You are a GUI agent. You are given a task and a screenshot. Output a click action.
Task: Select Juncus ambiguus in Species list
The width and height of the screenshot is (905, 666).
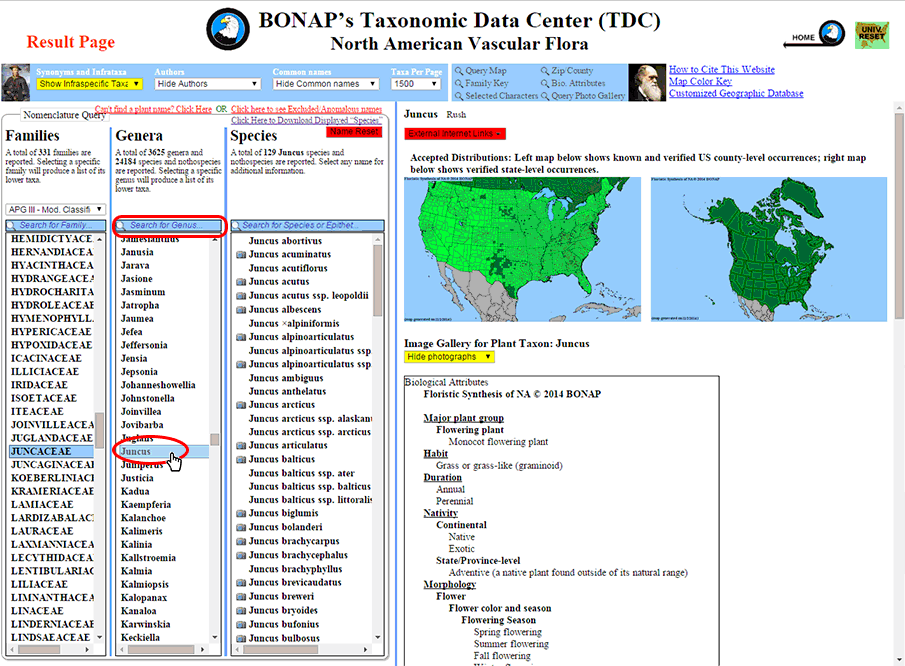coord(286,379)
